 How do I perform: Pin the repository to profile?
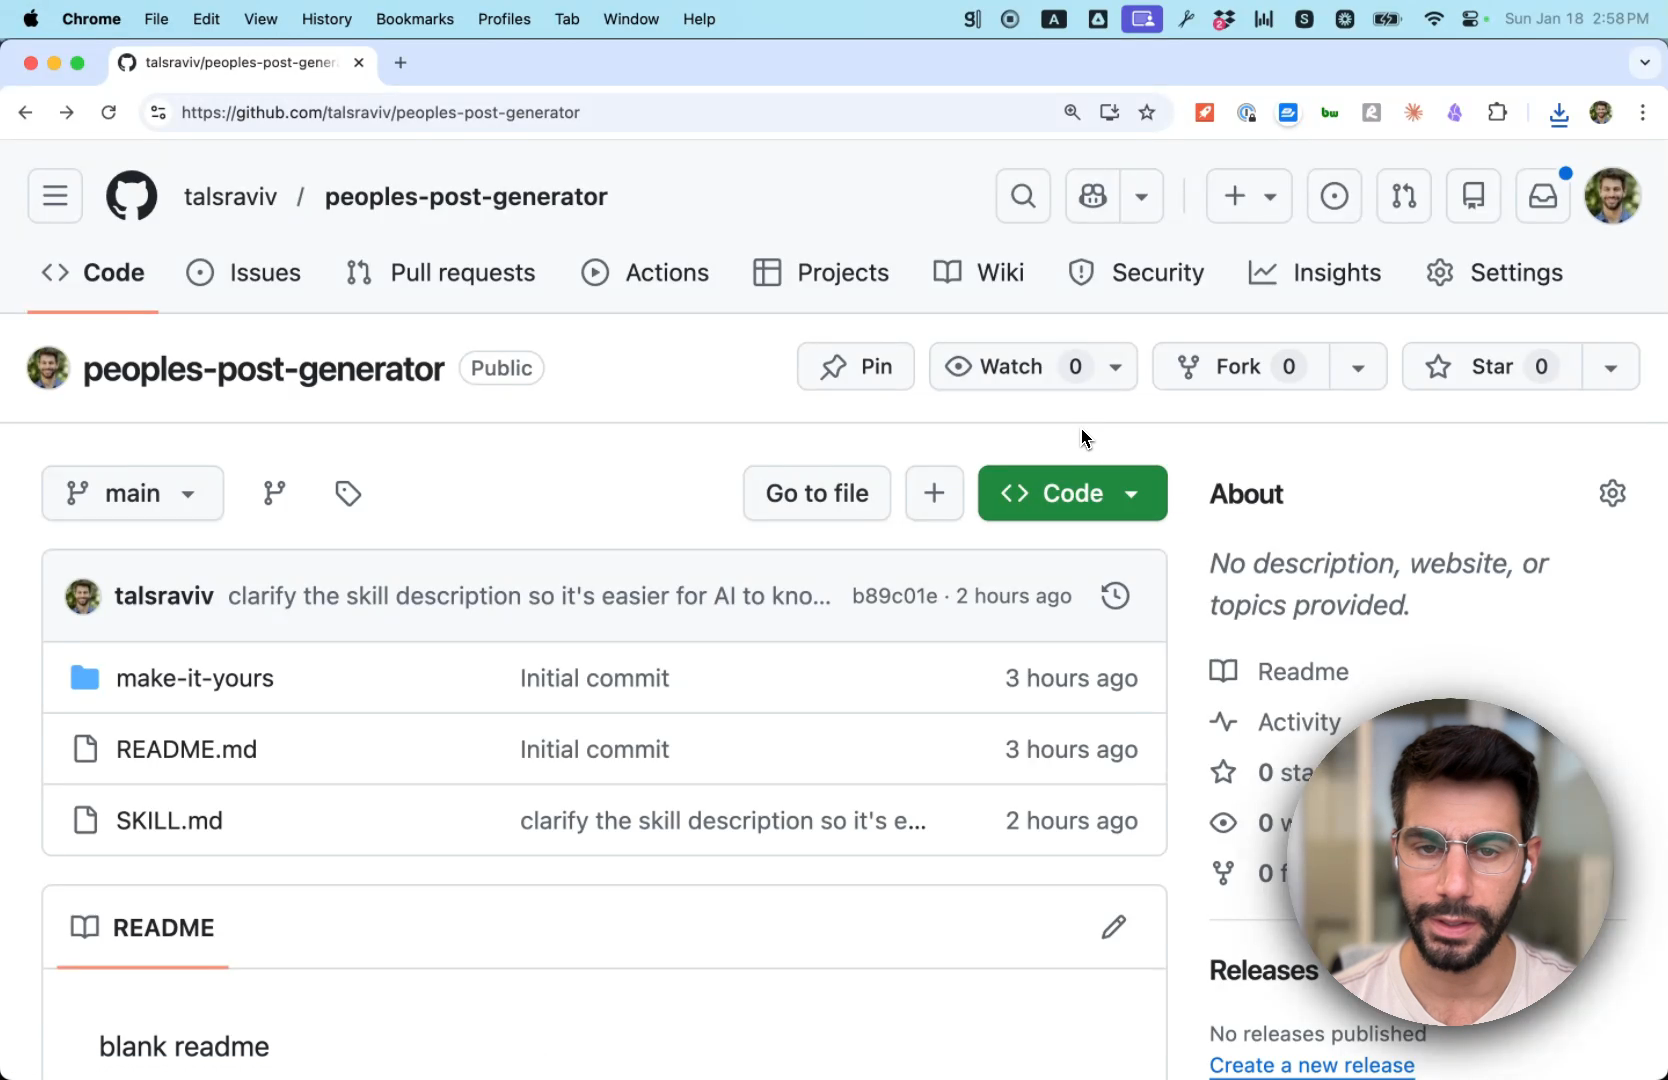tap(856, 367)
